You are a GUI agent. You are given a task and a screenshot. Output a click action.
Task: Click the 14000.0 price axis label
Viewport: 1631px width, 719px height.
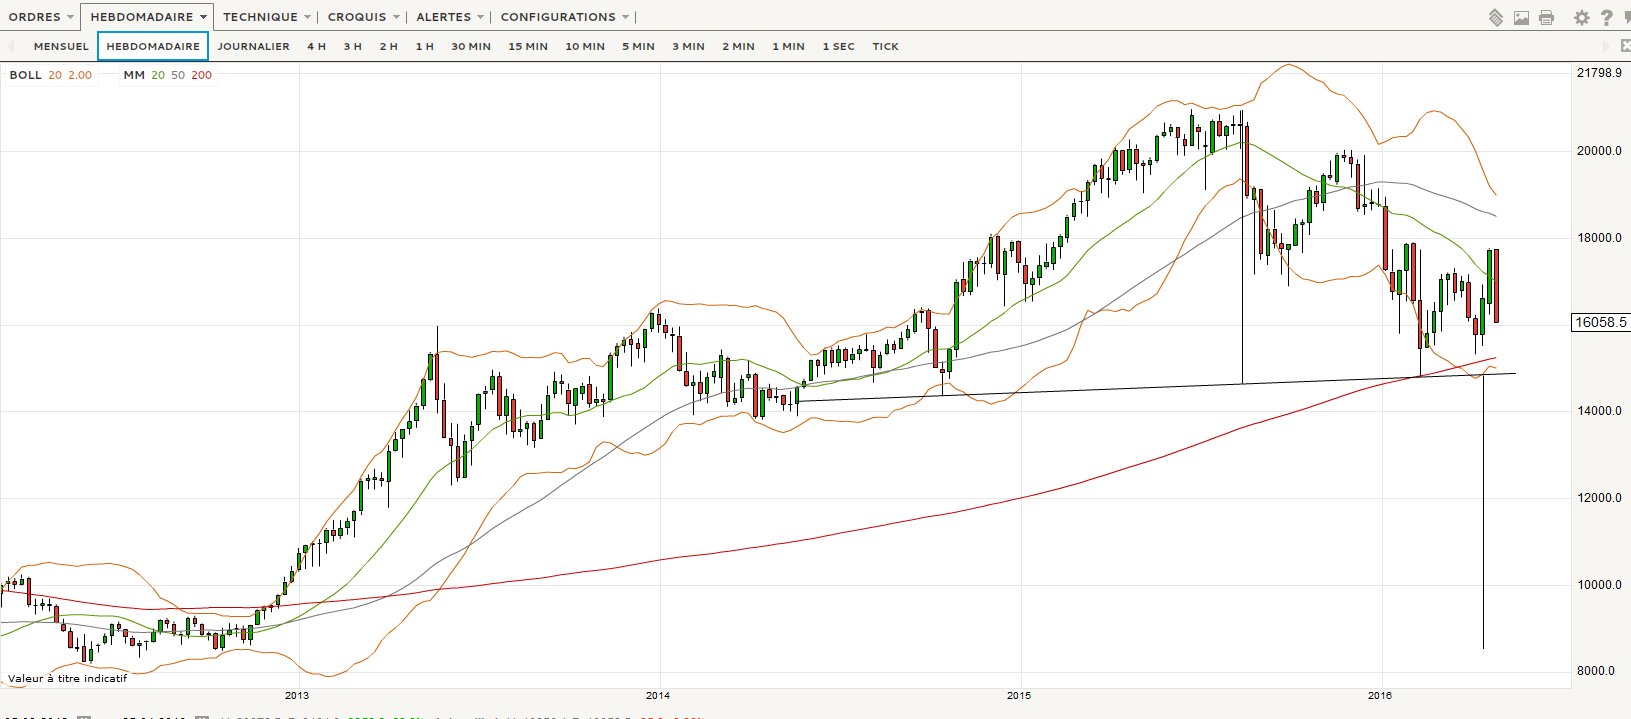(1598, 411)
